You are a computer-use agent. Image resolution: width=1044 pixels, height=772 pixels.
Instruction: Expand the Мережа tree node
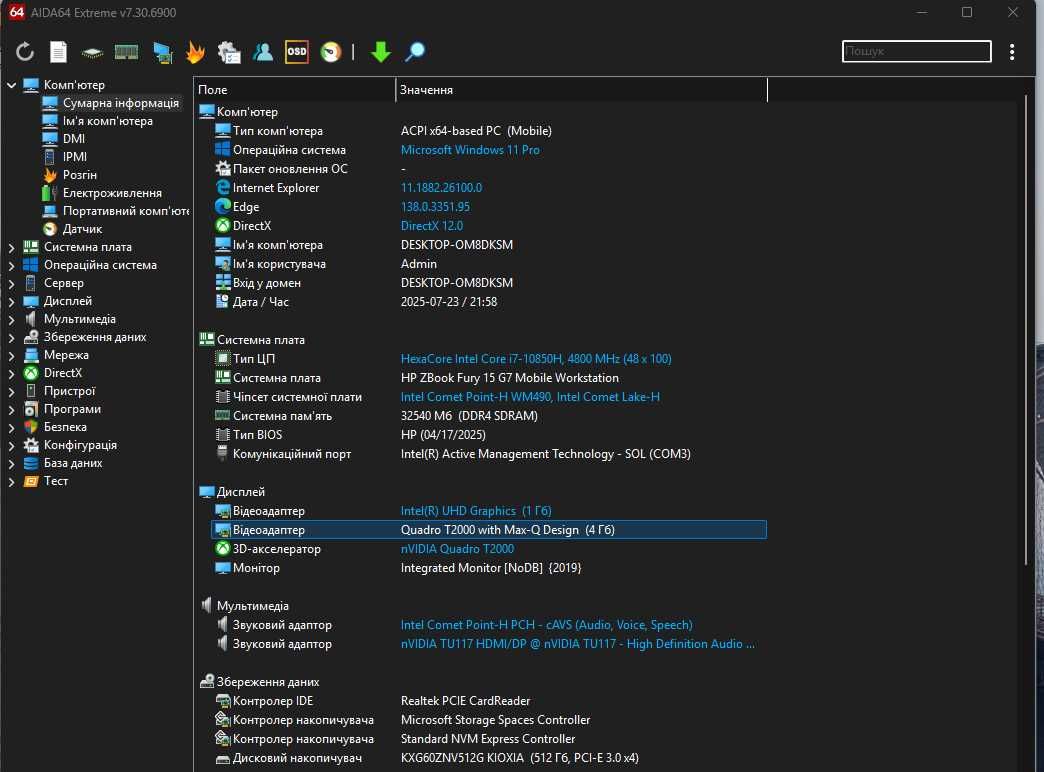pyautogui.click(x=11, y=355)
